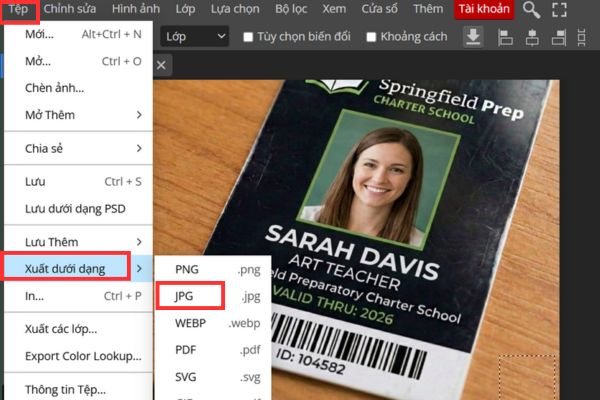Open the Hình ảnh menu
The width and height of the screenshot is (600, 400).
[x=136, y=9]
